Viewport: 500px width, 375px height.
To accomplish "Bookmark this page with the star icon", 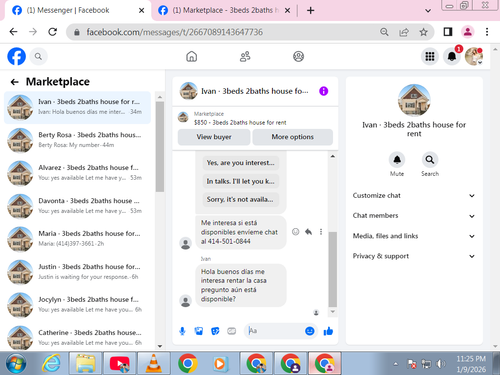I will point(423,32).
